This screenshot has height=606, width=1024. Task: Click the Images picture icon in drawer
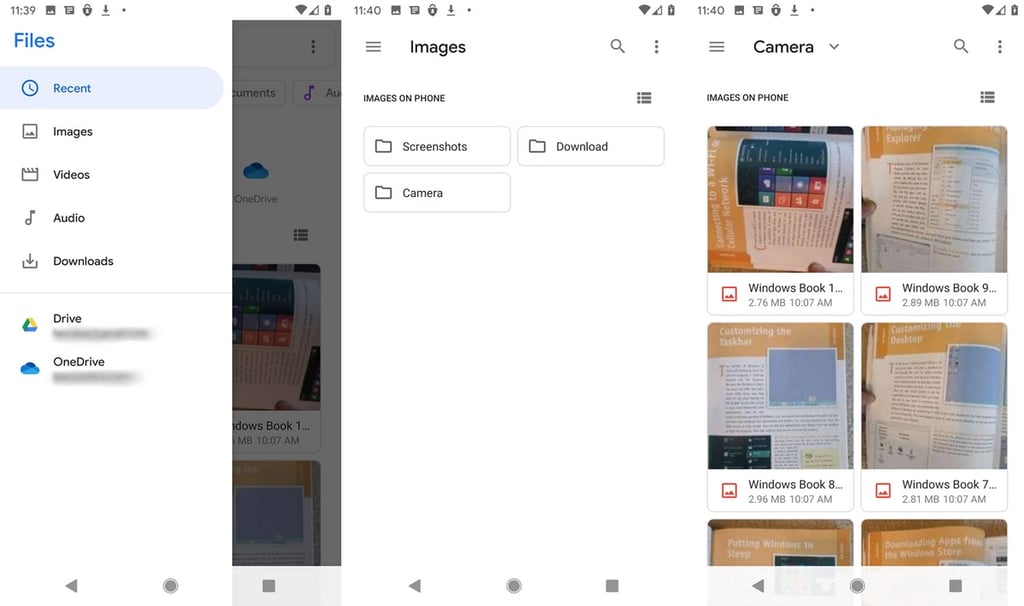click(30, 131)
